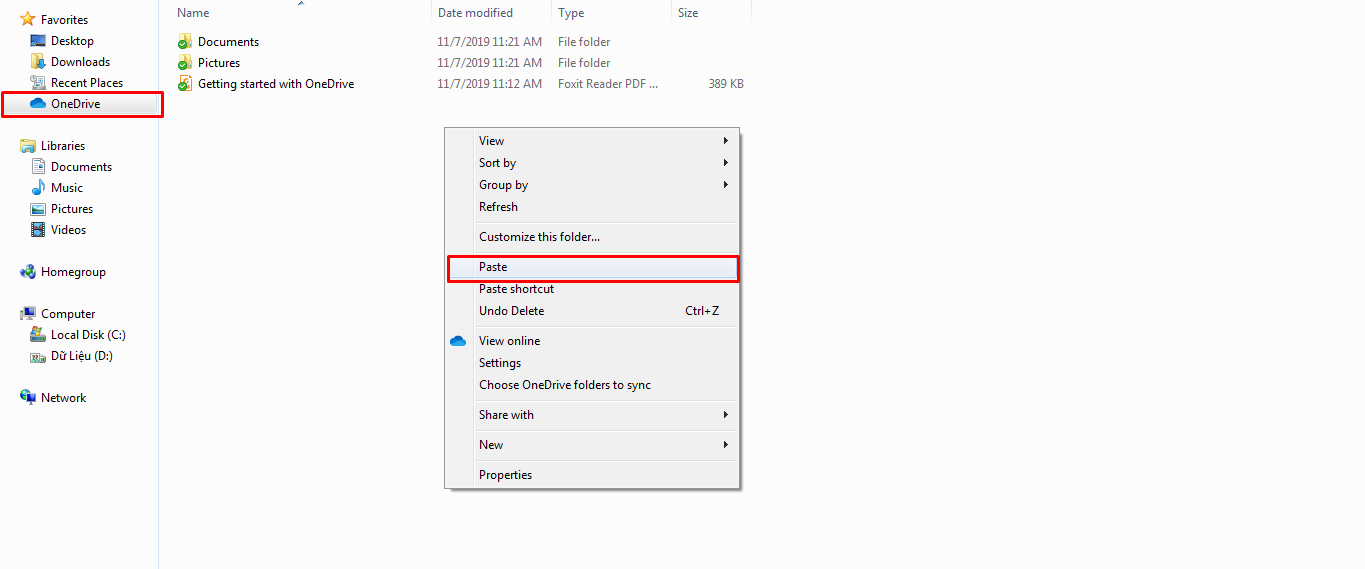Select Getting started with OneDrive file name

(276, 84)
